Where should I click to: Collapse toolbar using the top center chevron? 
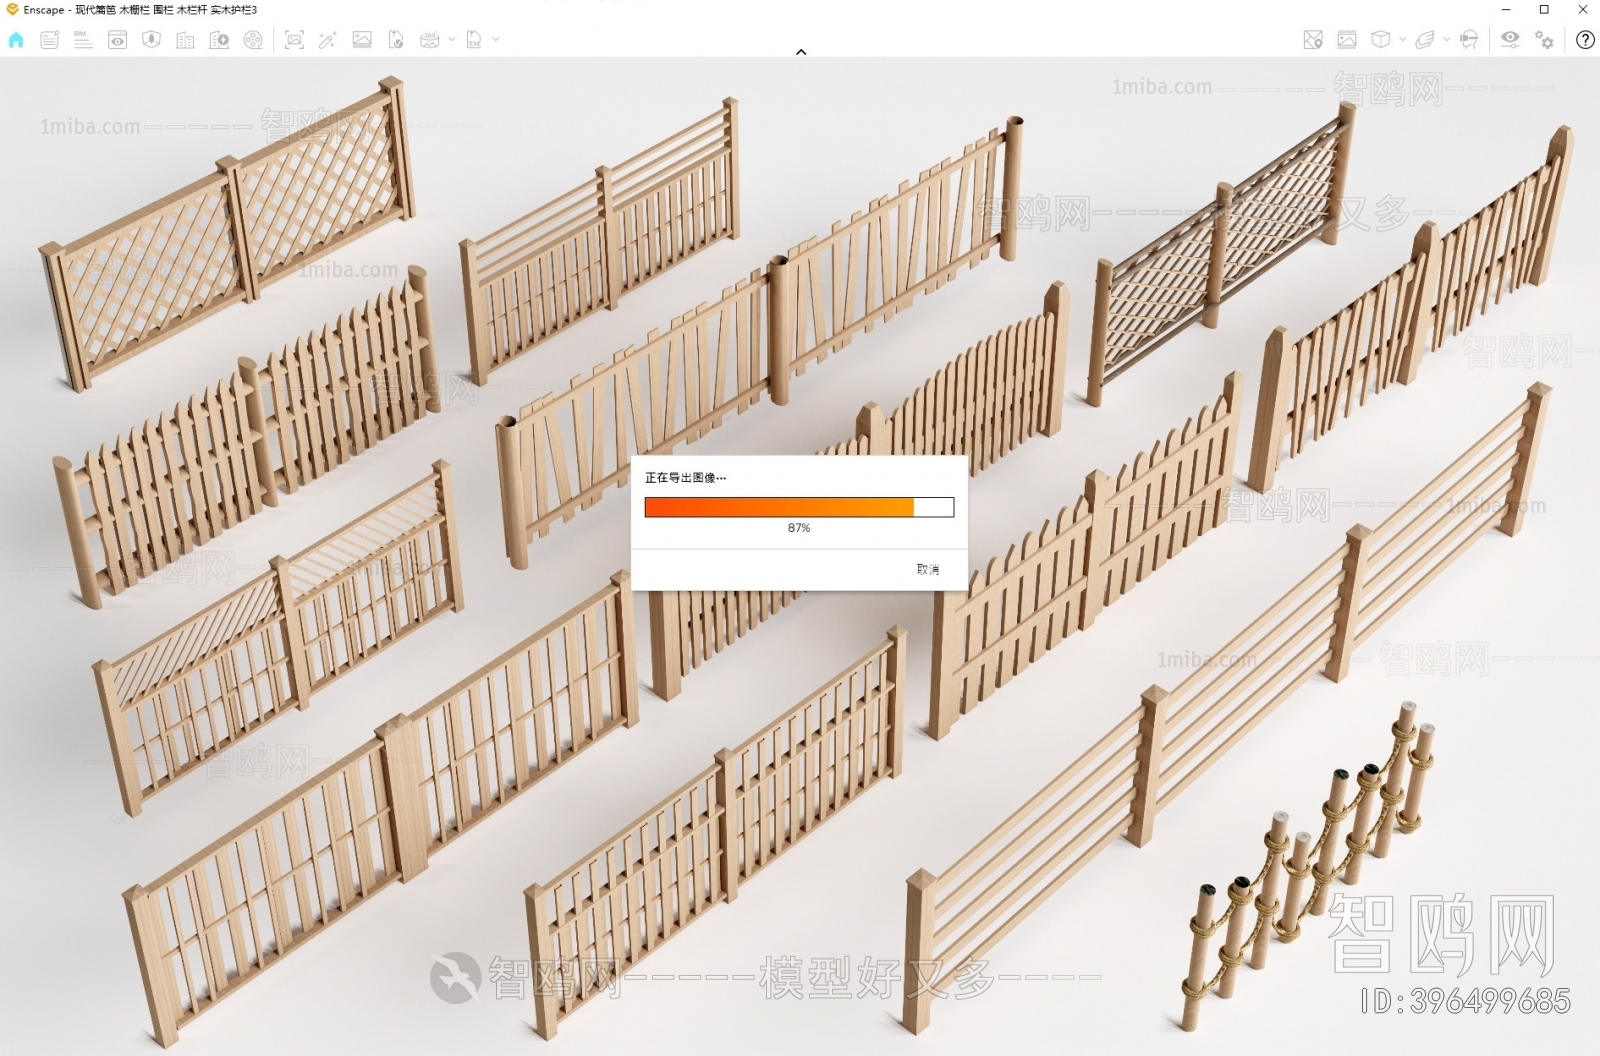click(801, 52)
